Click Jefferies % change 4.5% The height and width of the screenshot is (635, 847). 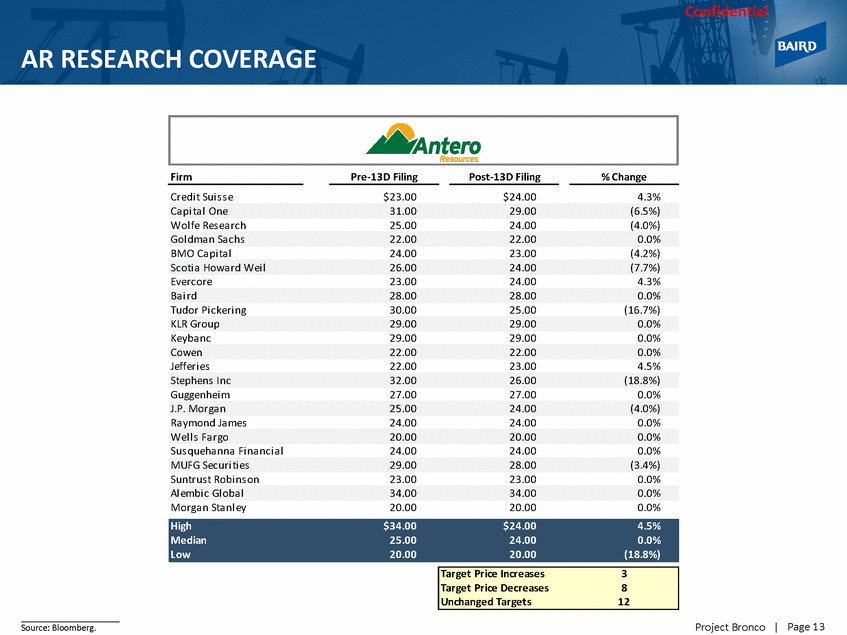649,367
